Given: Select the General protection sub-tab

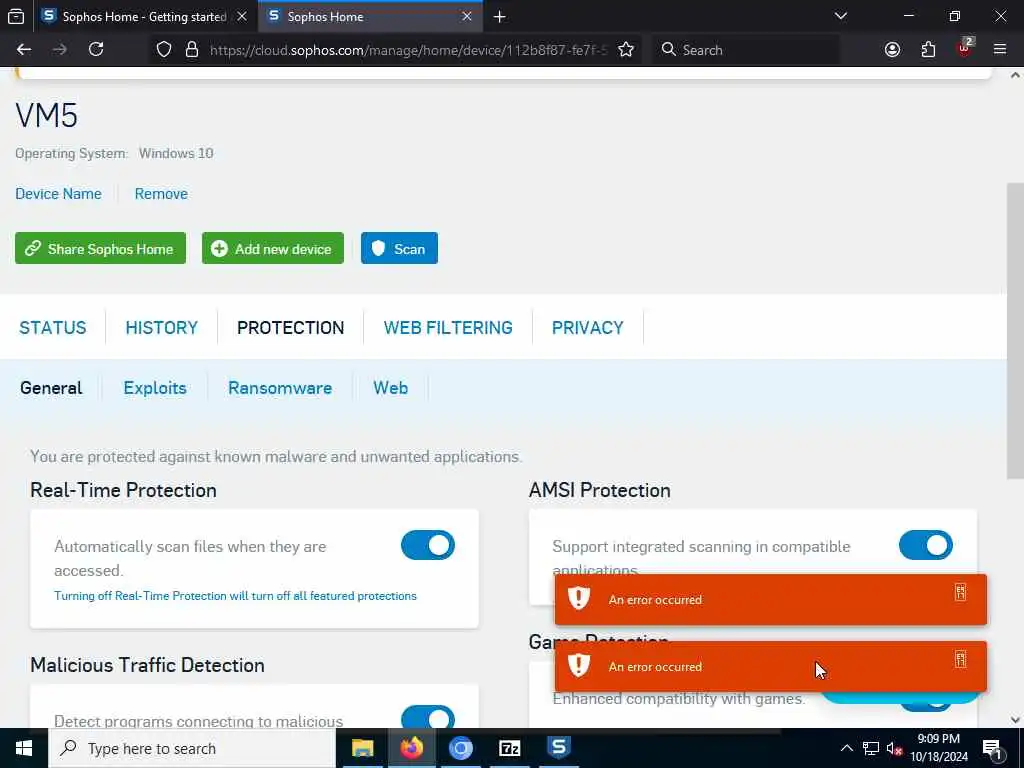Looking at the screenshot, I should [x=51, y=388].
